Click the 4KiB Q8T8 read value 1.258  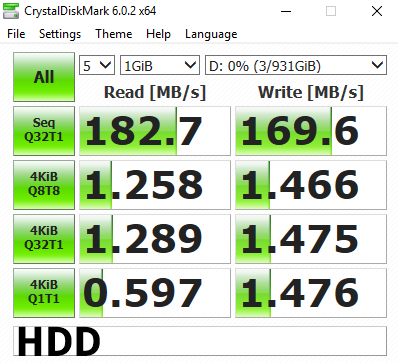[x=155, y=185]
